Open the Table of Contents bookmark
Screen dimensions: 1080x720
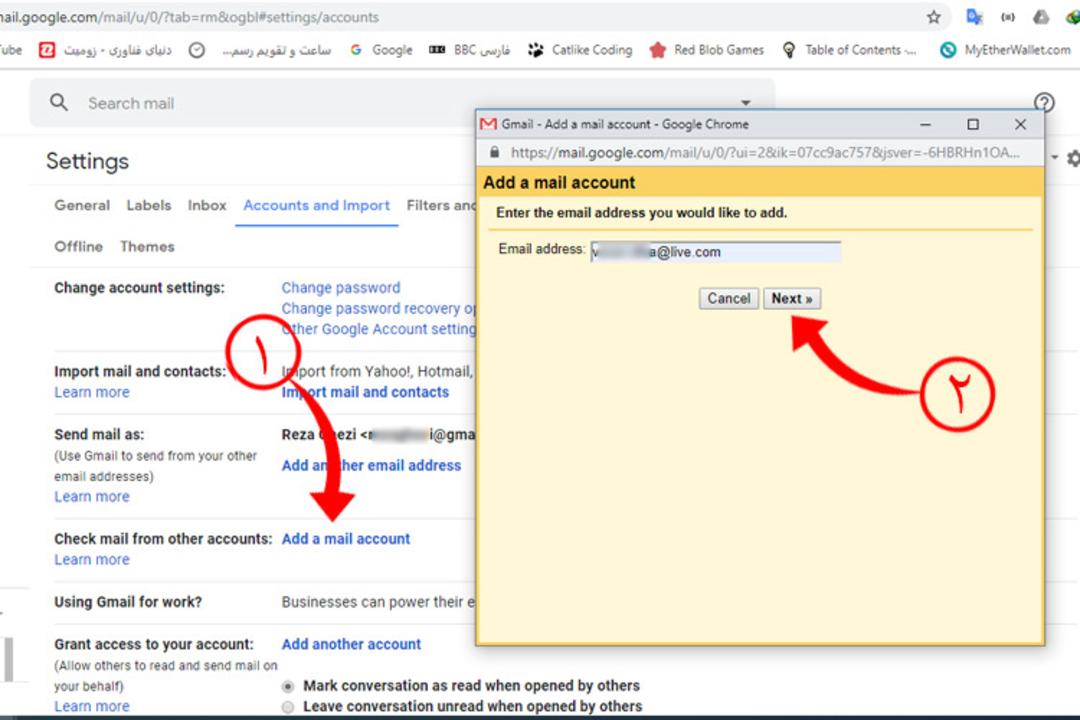click(x=849, y=50)
